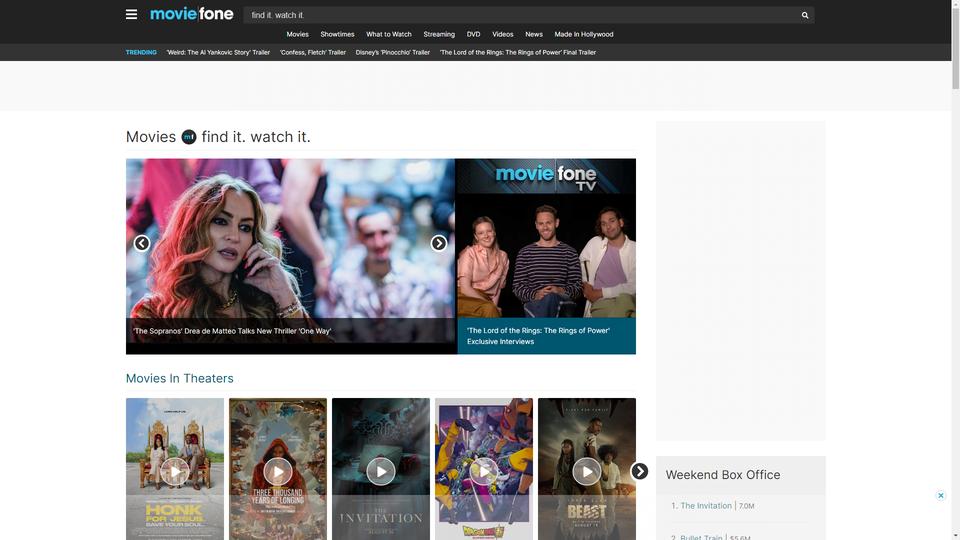Open Disney's 'Pinocchio' Trailer link
The width and height of the screenshot is (960, 540).
[392, 53]
